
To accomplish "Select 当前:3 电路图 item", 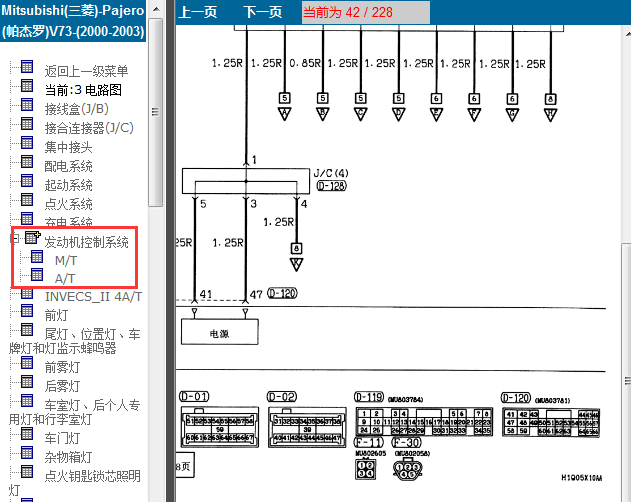I will coord(83,90).
